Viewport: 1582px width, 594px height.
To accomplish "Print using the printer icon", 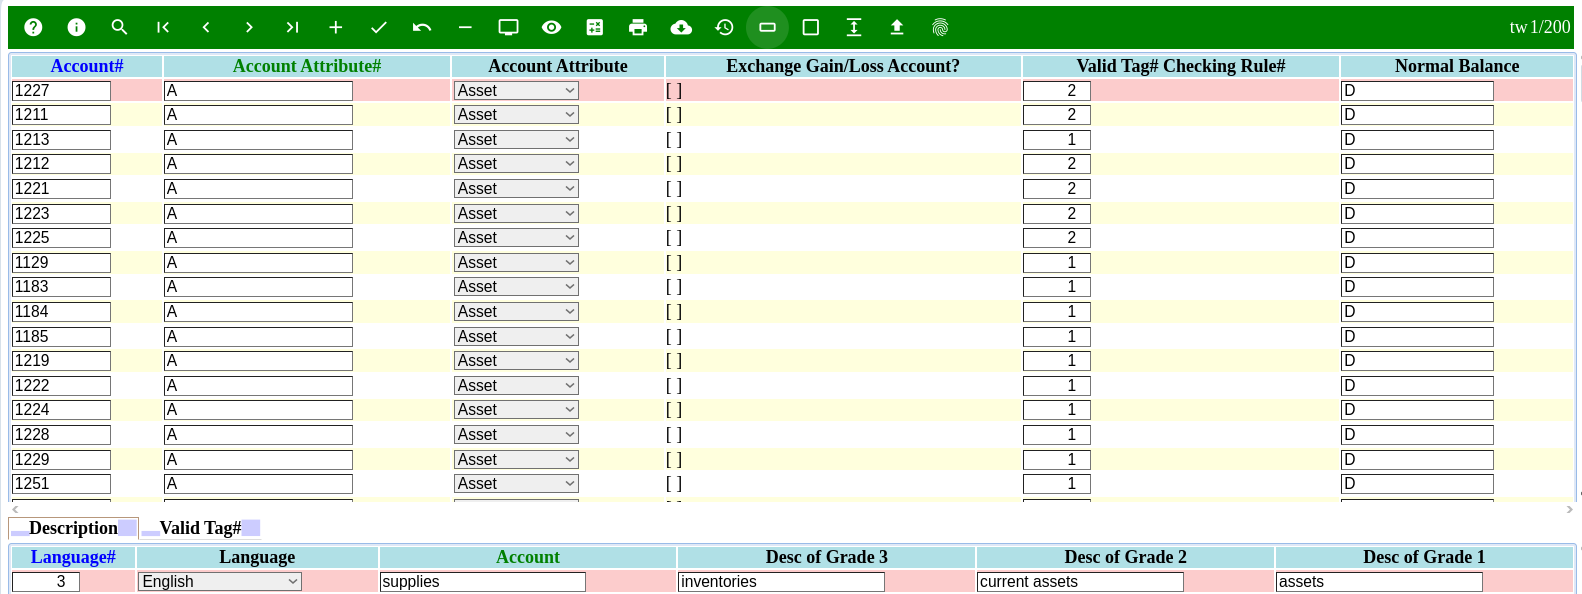I will [638, 27].
